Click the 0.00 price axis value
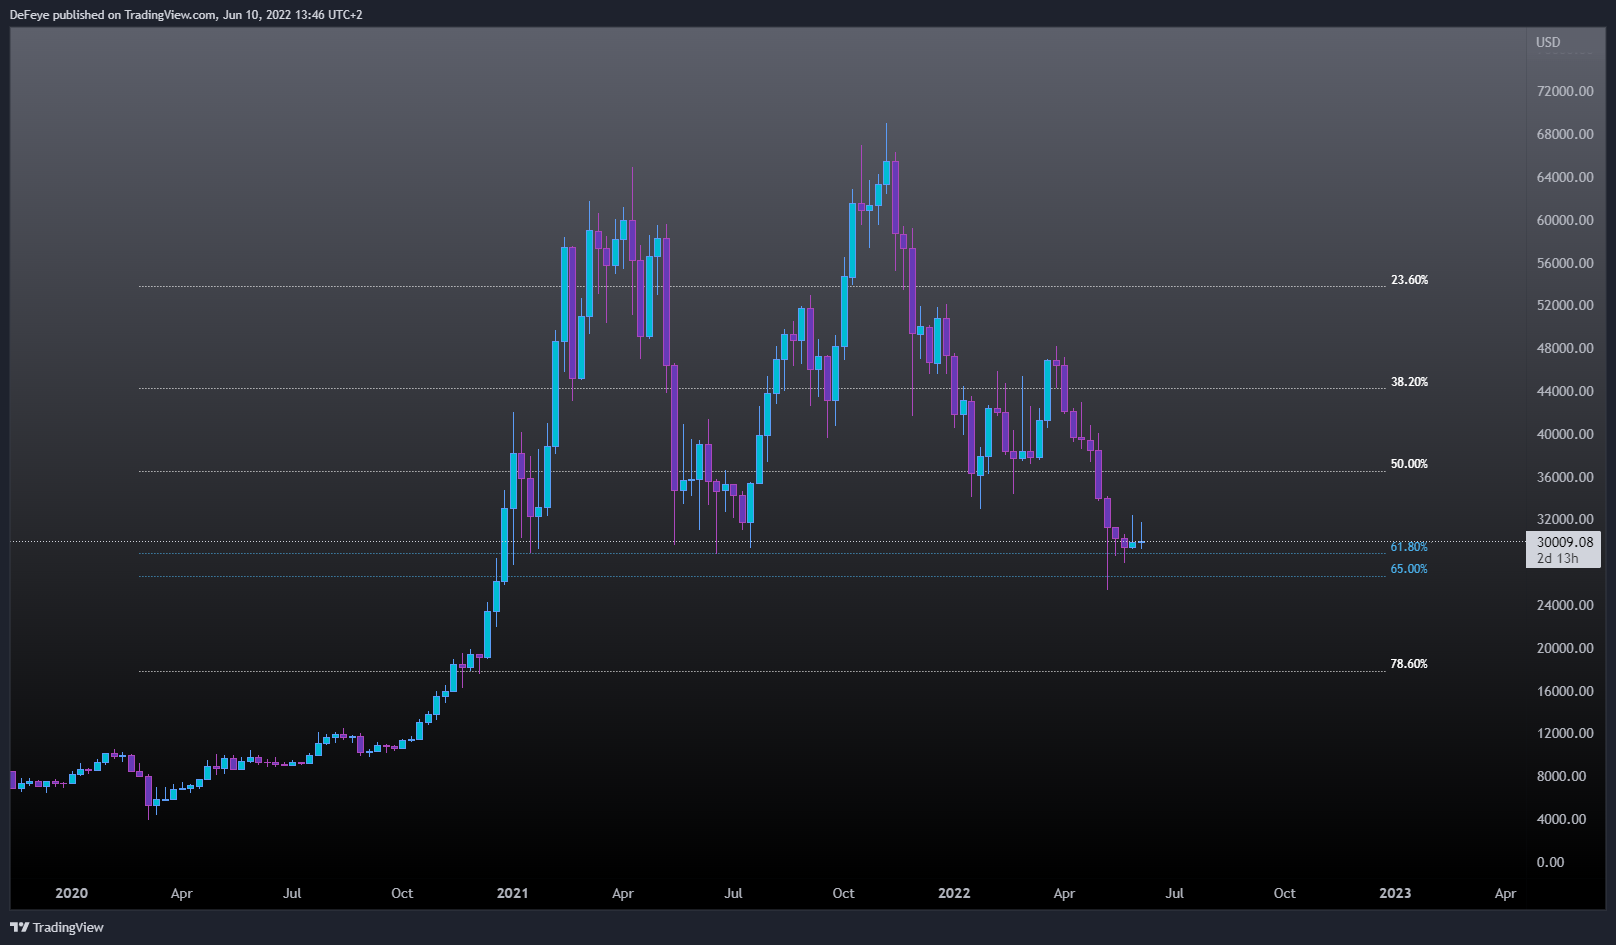 point(1550,862)
